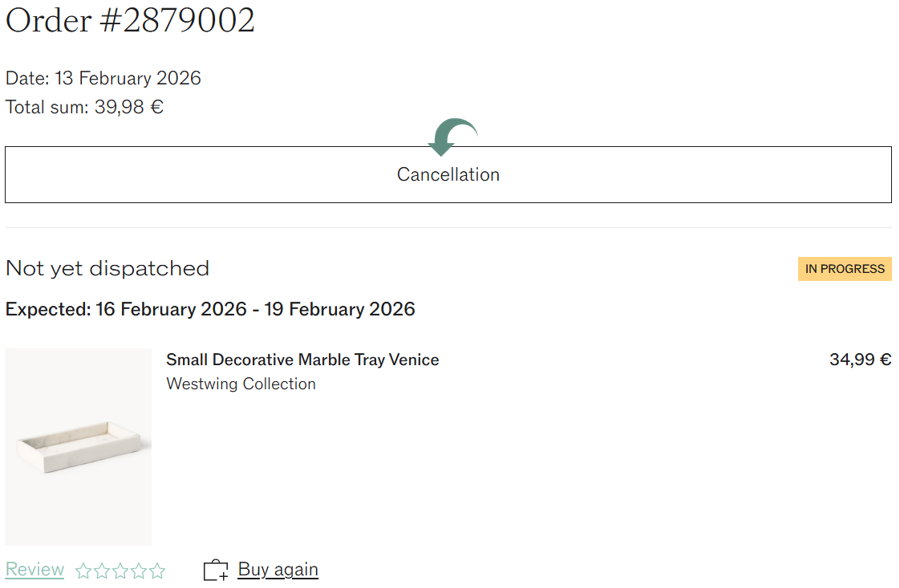Click the green curved return arrow icon

pos(452,137)
